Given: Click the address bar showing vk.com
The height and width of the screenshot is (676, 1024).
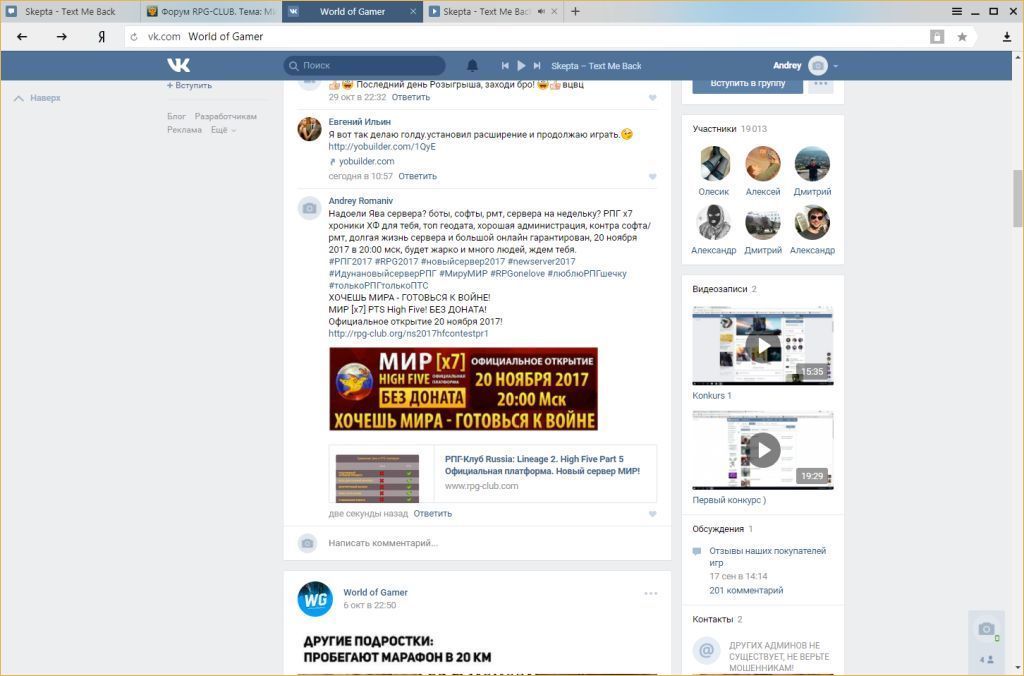Looking at the screenshot, I should (522, 37).
